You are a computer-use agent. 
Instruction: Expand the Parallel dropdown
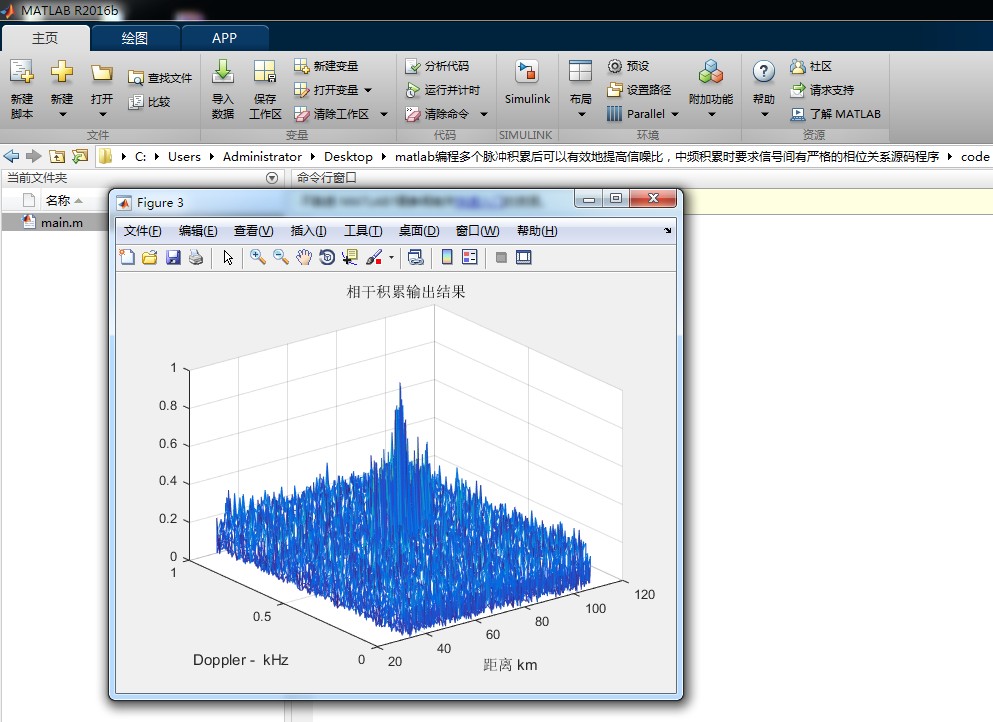coord(674,114)
